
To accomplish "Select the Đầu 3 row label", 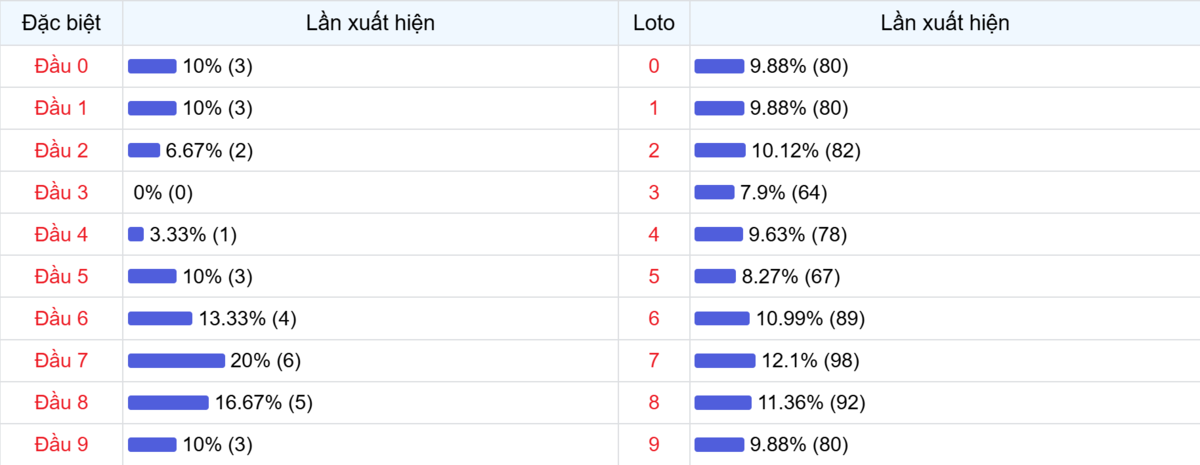I will [61, 192].
